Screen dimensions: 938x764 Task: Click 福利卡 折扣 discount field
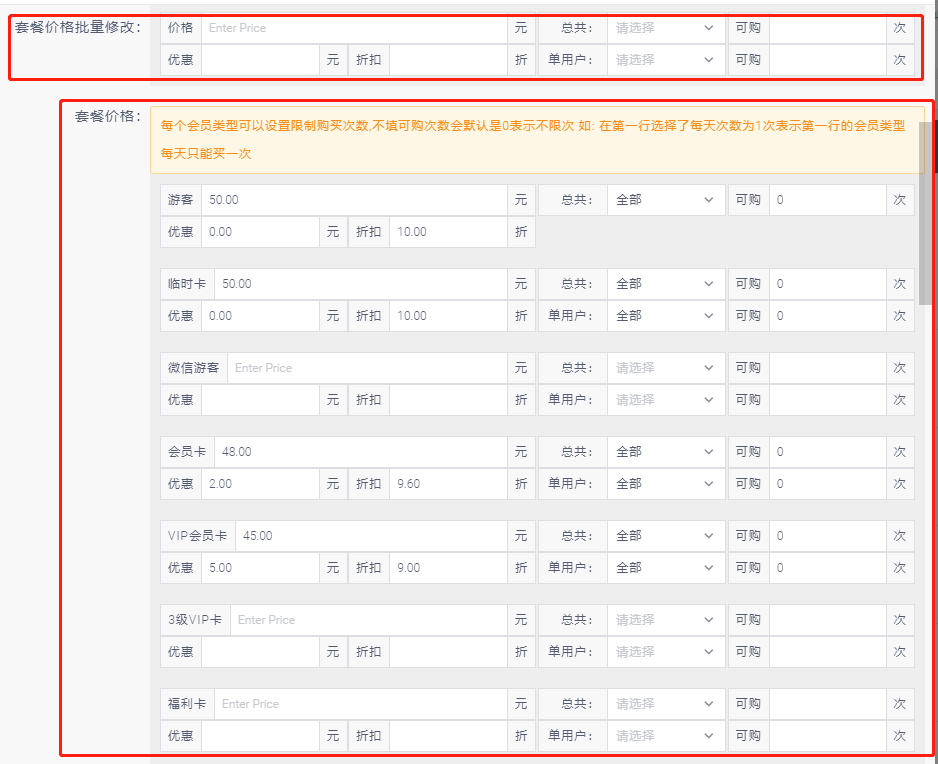448,736
